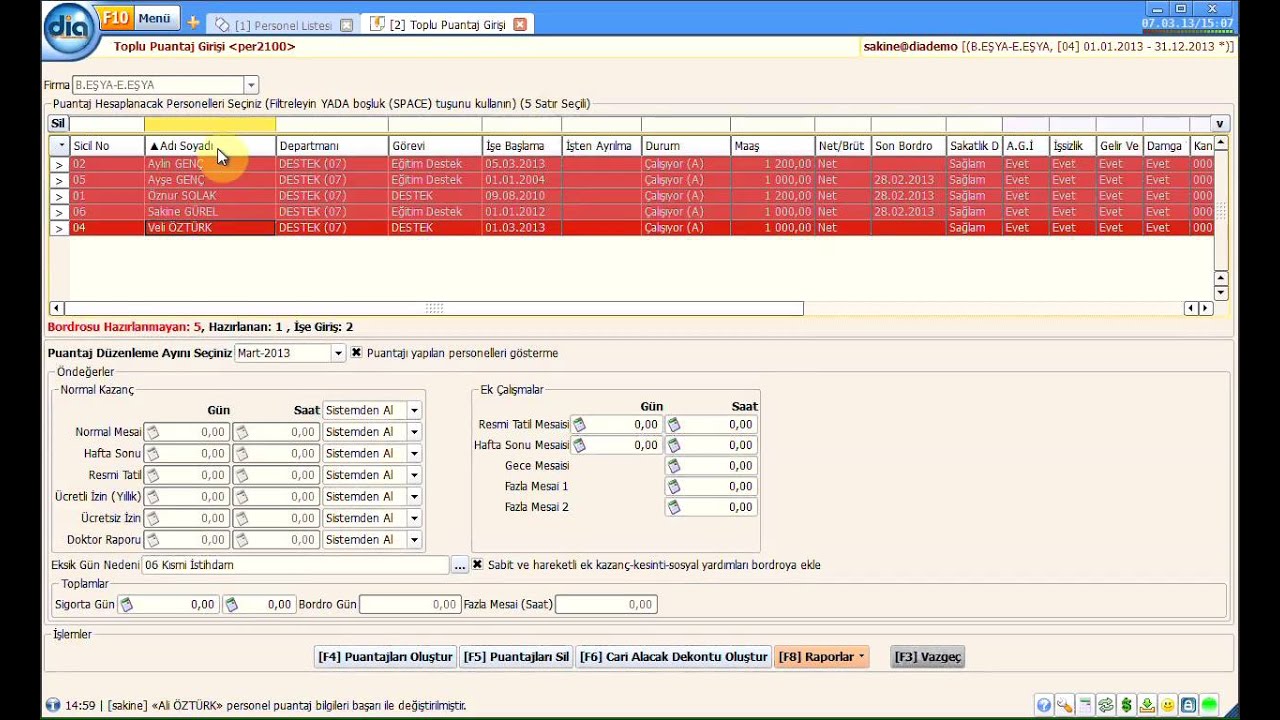This screenshot has width=1280, height=720.
Task: Click calculator icon of Hafta Sonu Gün field
Action: coord(153,454)
